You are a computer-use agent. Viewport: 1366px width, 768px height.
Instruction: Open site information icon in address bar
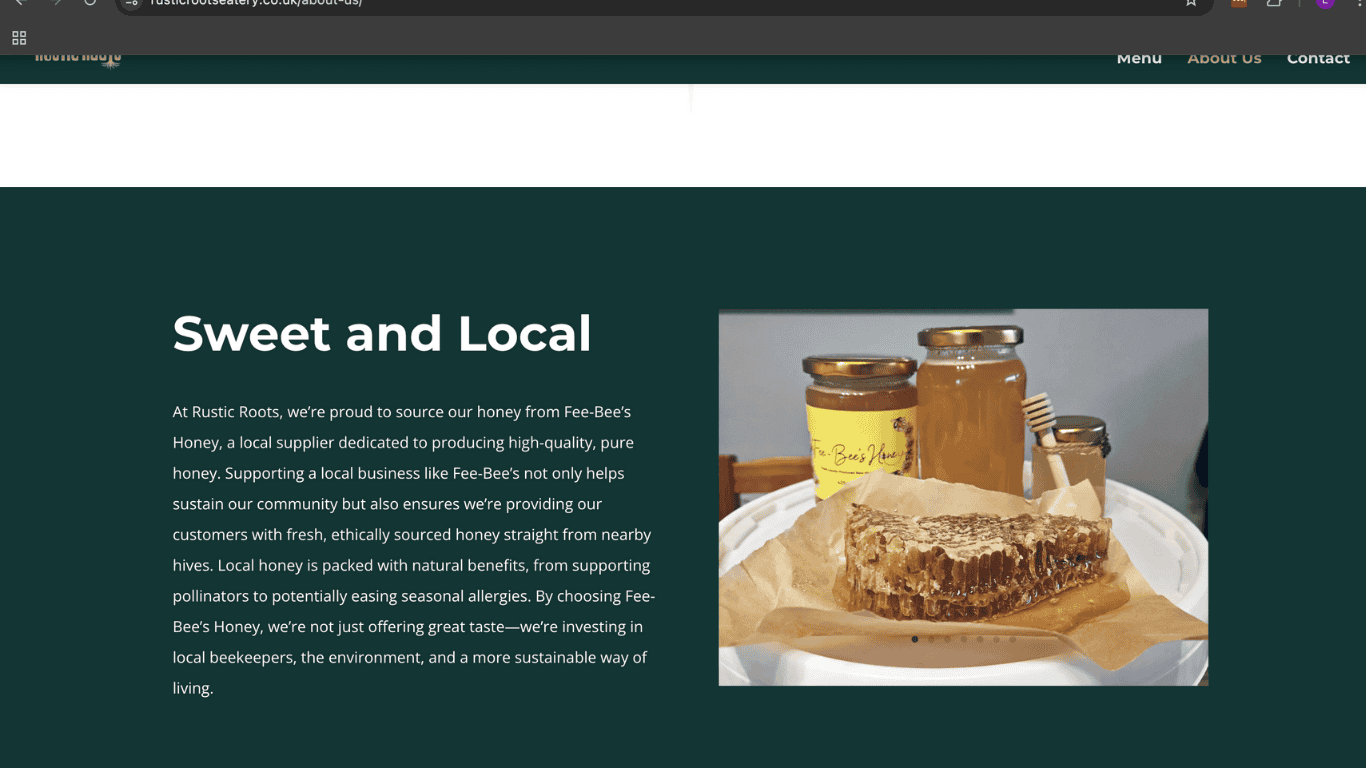click(x=132, y=3)
